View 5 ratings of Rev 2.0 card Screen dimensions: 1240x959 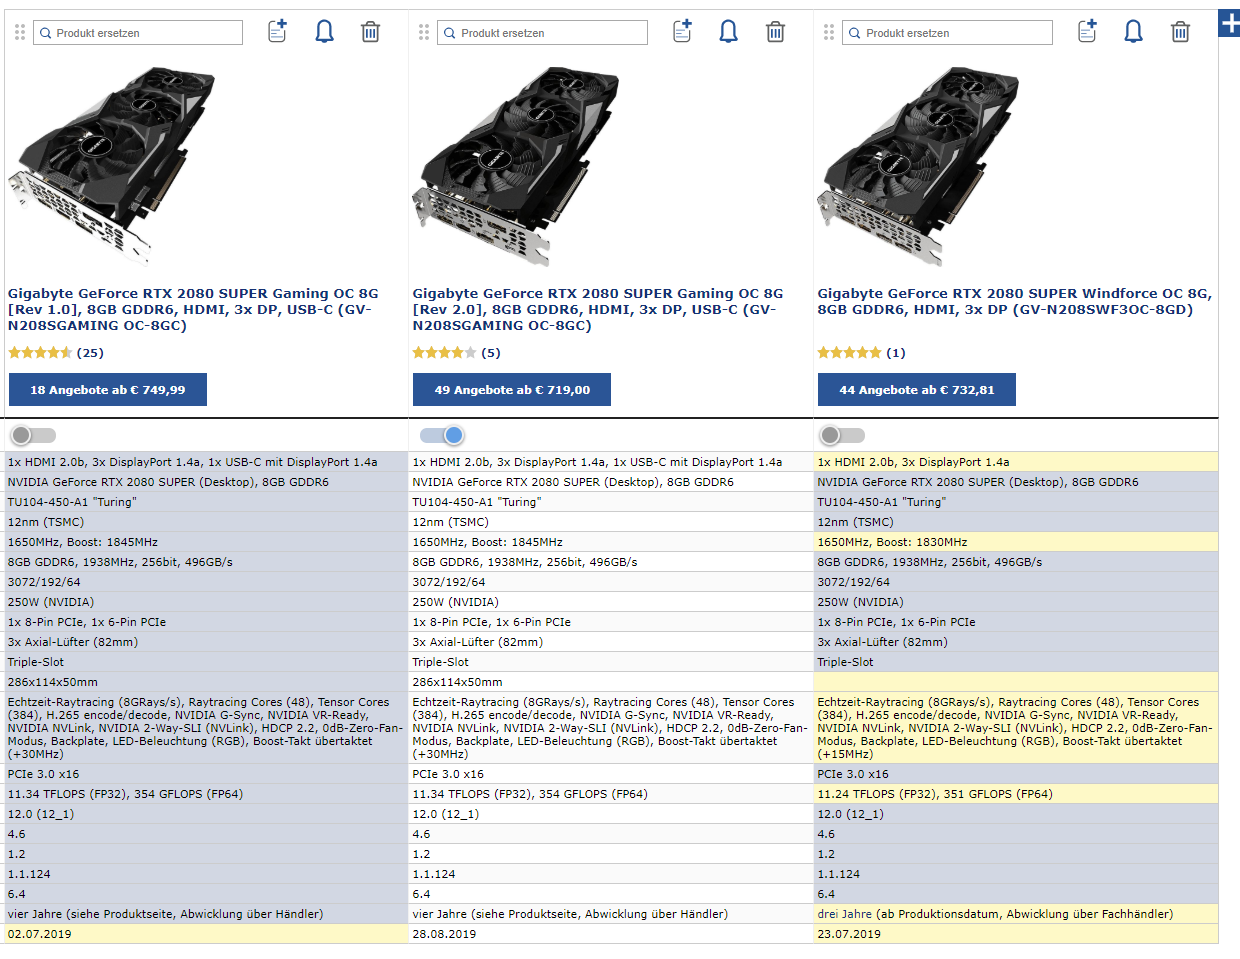tap(457, 352)
